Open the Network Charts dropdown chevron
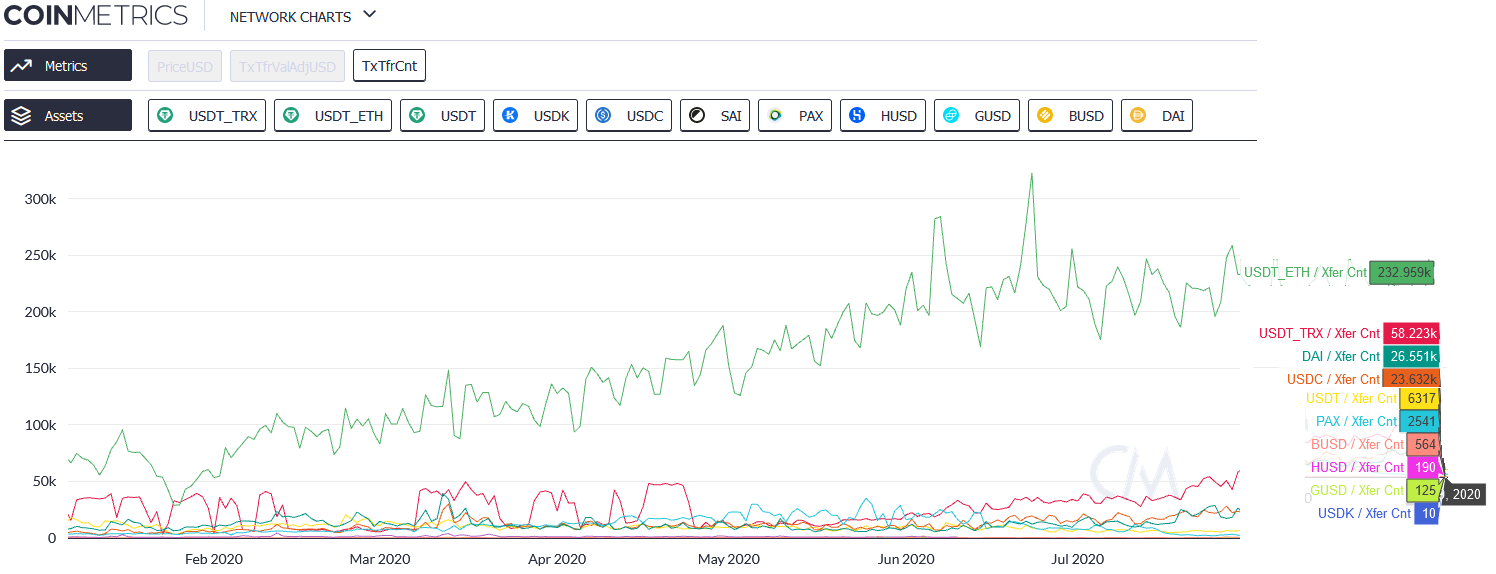 pos(369,15)
